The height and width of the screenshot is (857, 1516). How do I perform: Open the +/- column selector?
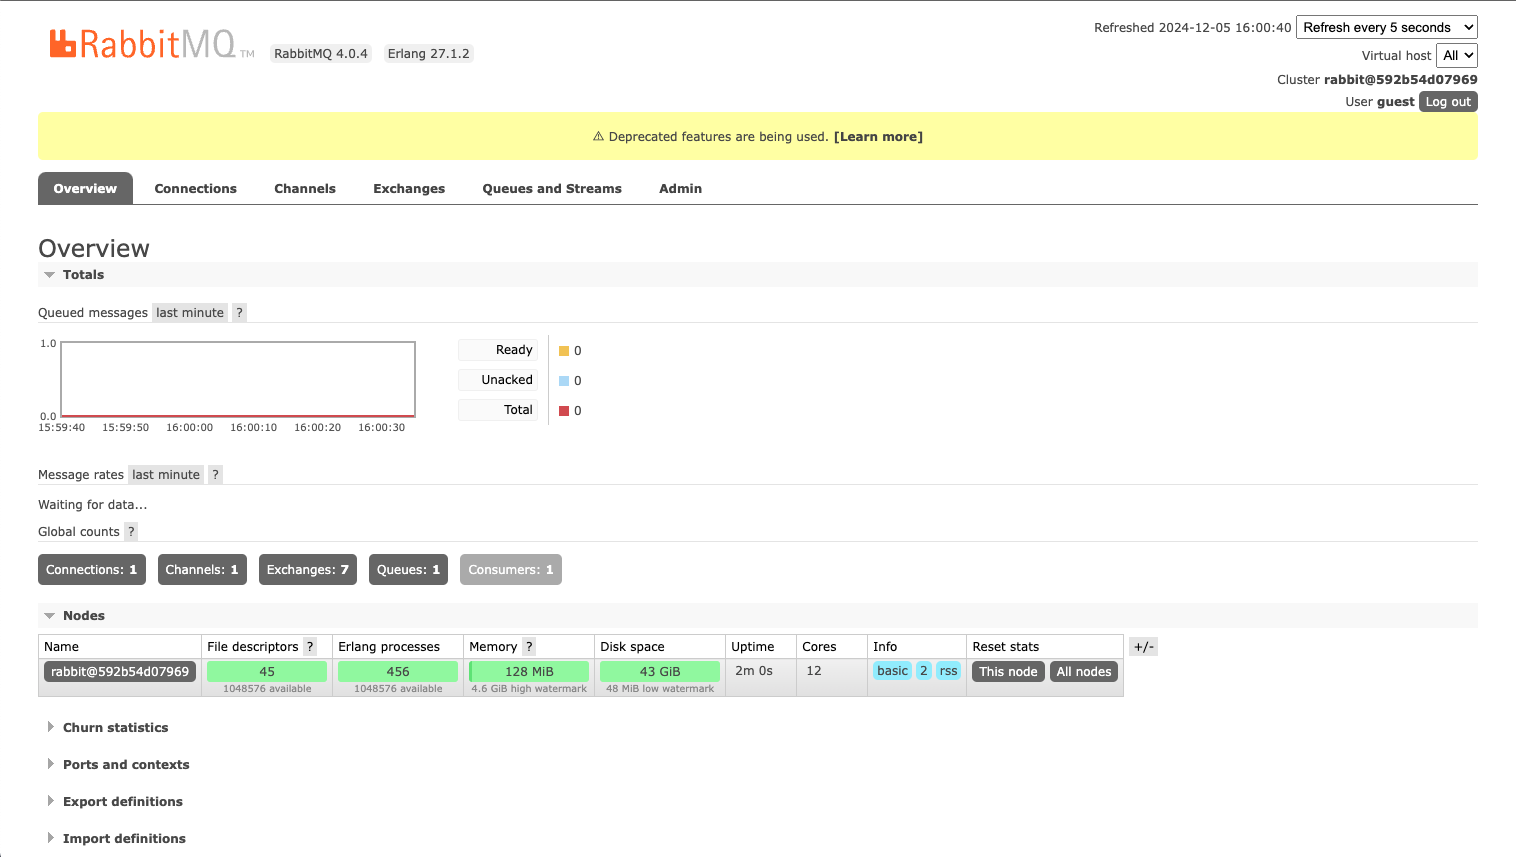[x=1143, y=646]
